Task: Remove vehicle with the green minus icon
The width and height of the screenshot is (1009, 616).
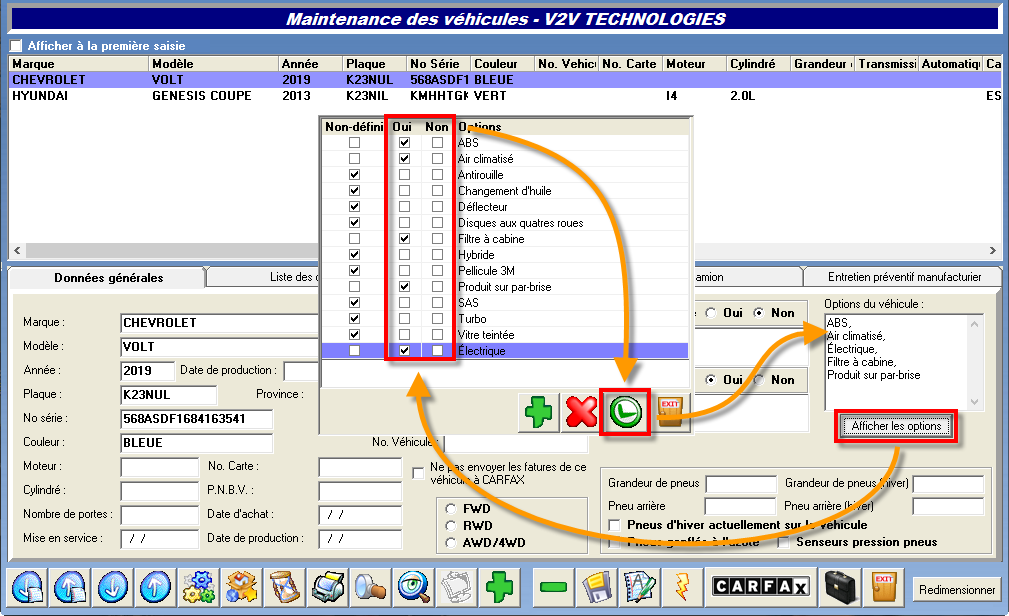Action: pyautogui.click(x=553, y=587)
